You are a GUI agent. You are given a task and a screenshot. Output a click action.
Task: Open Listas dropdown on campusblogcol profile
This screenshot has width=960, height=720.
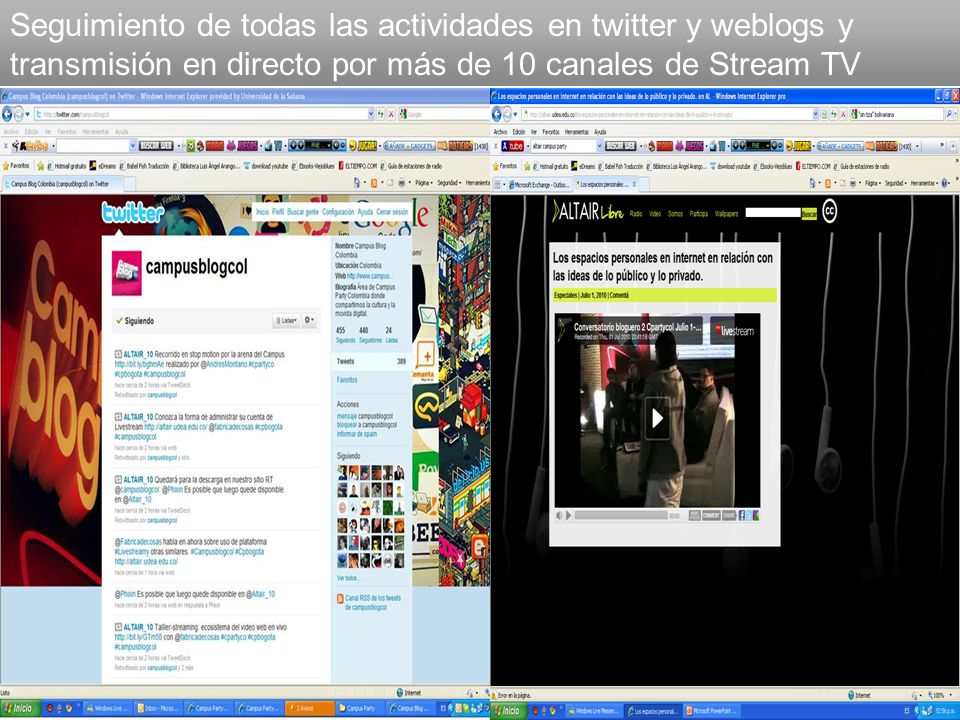point(287,320)
